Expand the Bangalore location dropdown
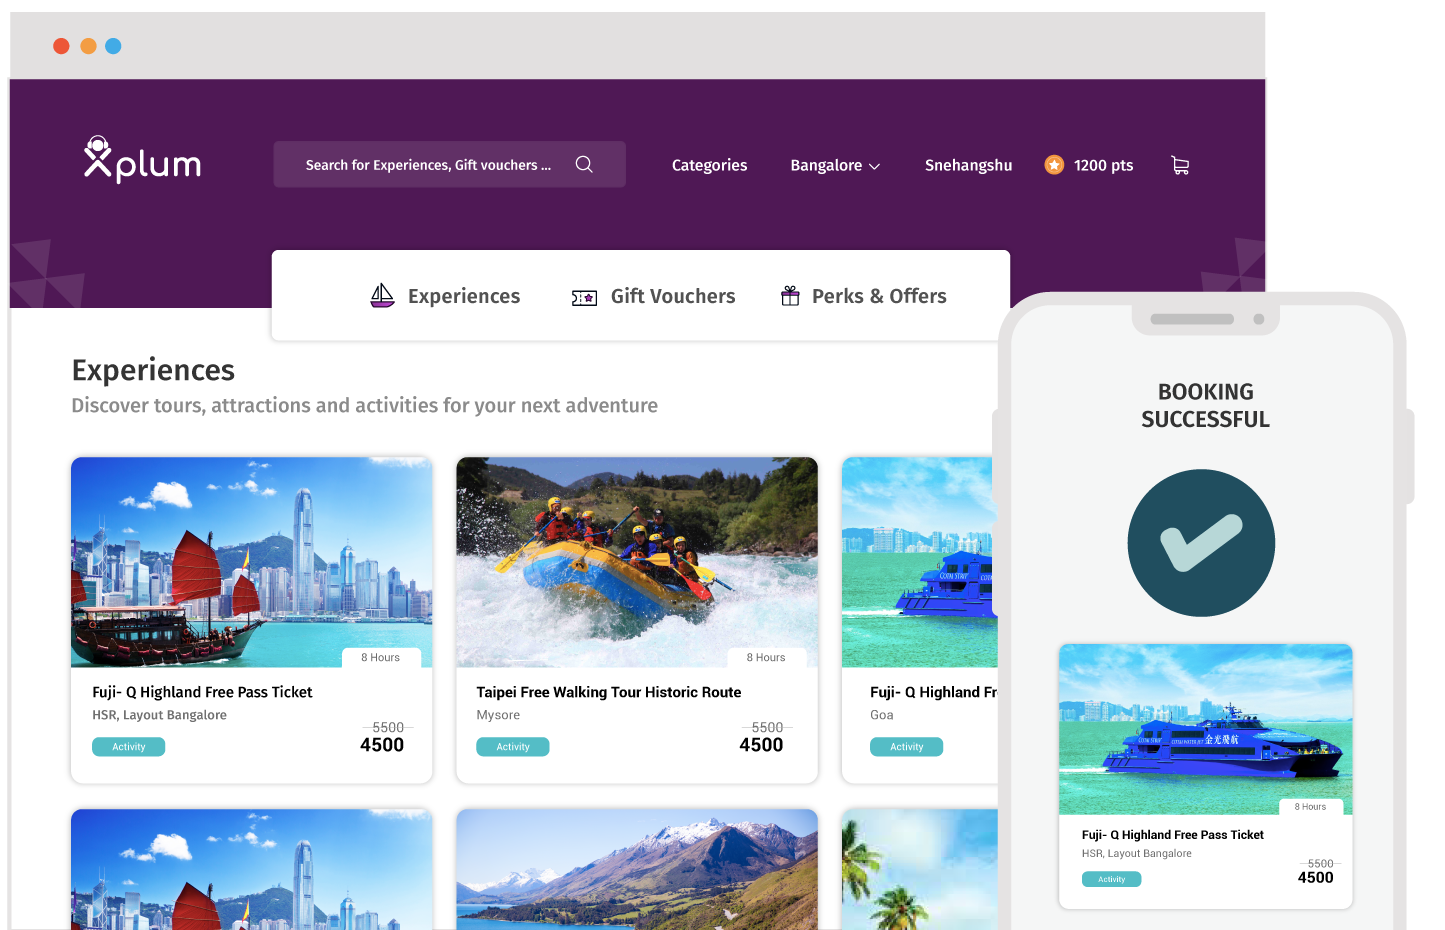The image size is (1445, 930). [835, 165]
